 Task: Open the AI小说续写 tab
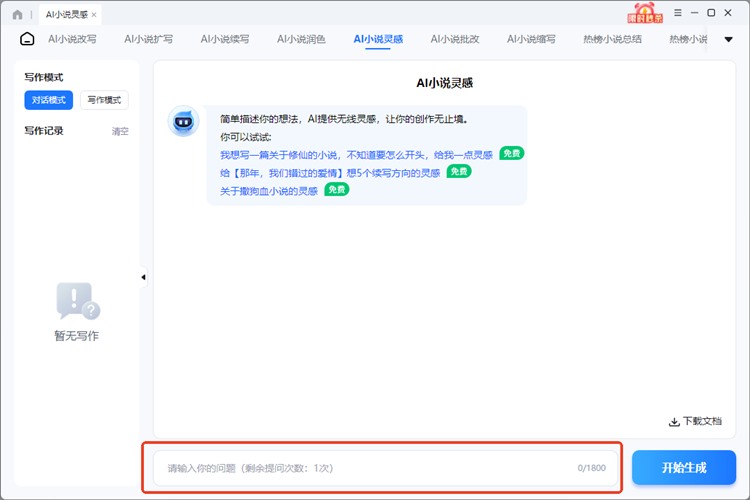point(225,39)
